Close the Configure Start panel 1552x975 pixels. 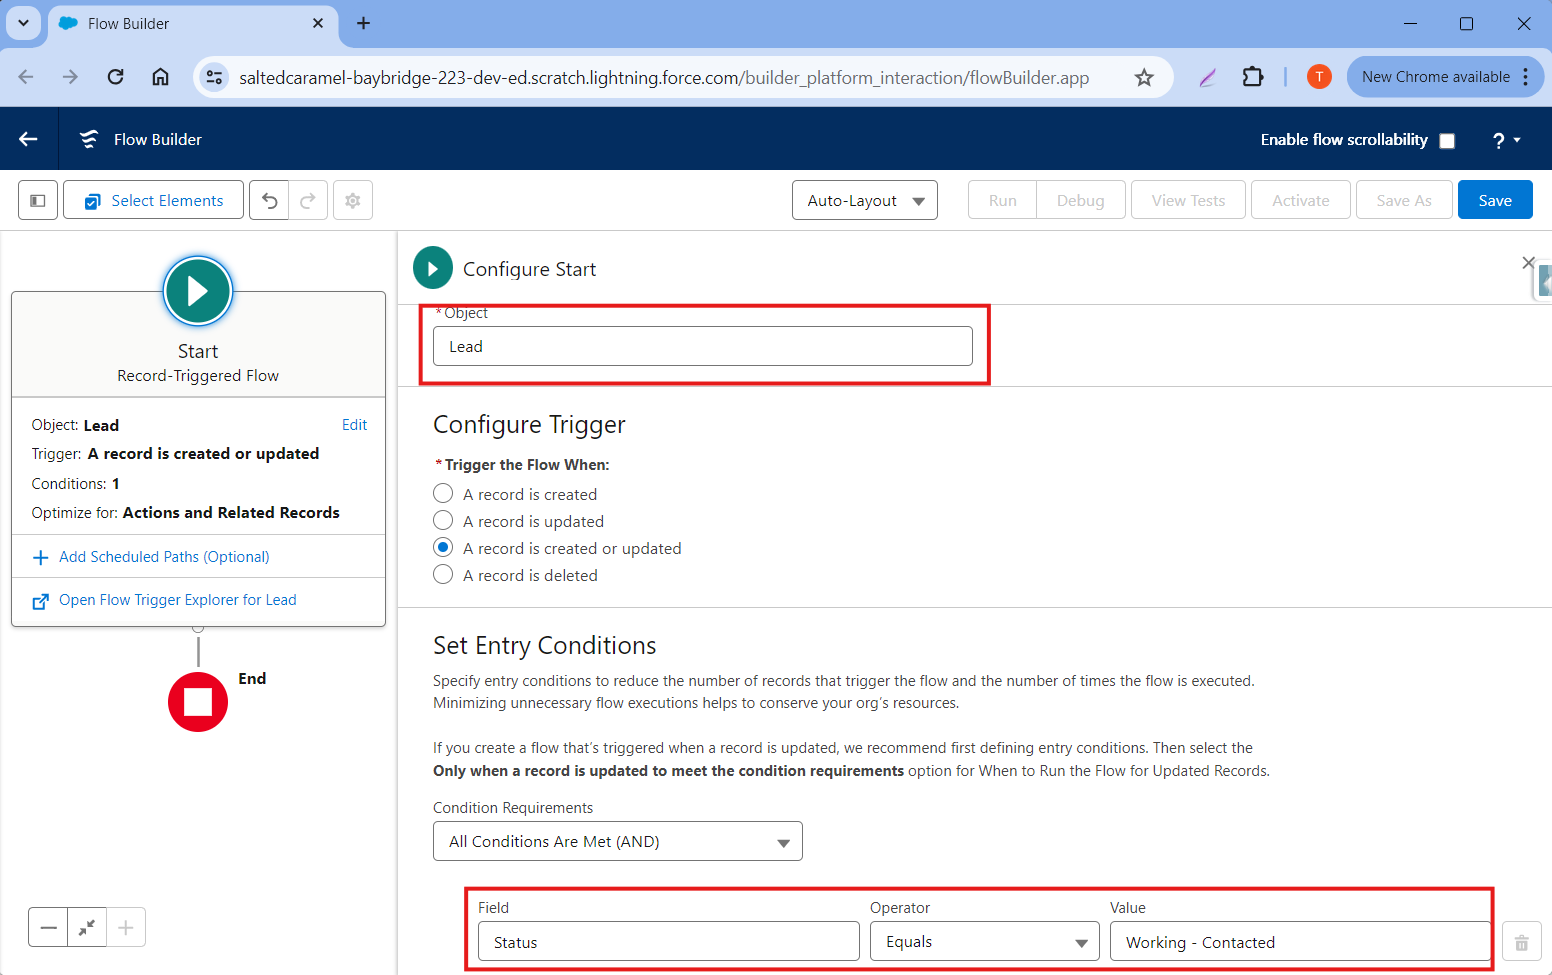(x=1528, y=263)
